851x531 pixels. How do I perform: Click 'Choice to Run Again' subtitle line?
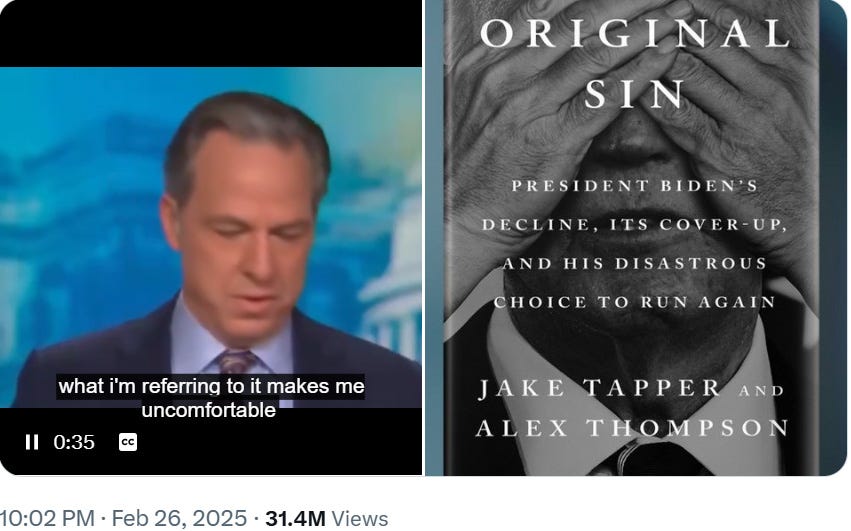point(635,302)
